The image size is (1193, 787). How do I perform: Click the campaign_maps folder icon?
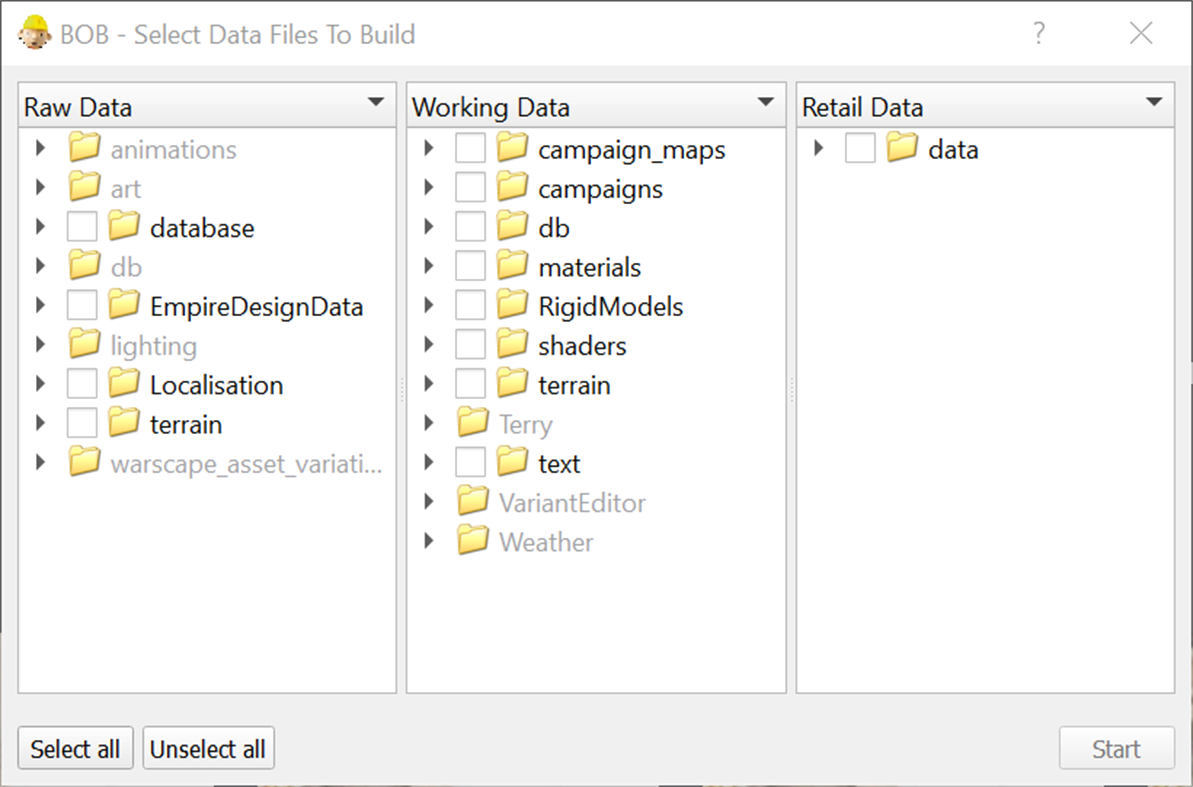[512, 149]
